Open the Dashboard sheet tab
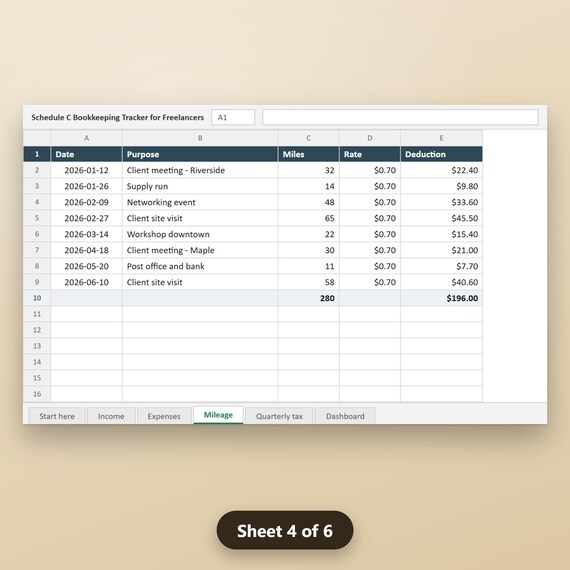 (345, 416)
